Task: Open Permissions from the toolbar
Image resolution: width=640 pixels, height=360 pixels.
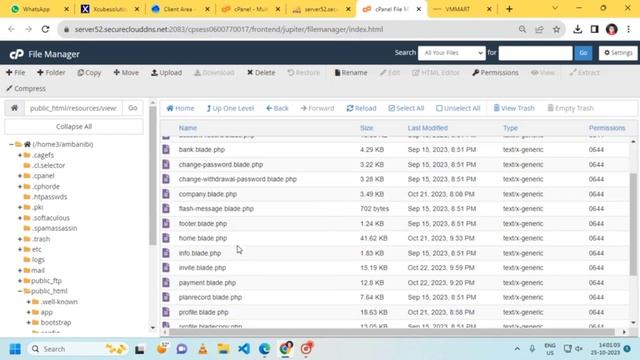Action: [x=495, y=73]
